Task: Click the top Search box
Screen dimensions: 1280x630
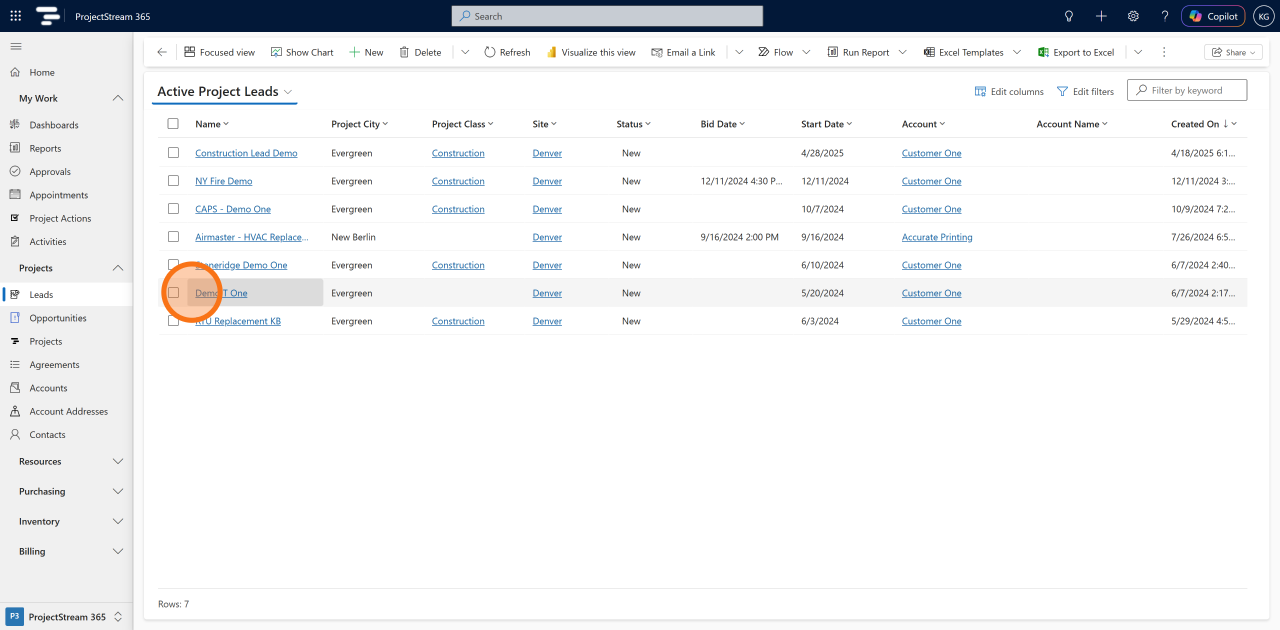Action: 607,16
